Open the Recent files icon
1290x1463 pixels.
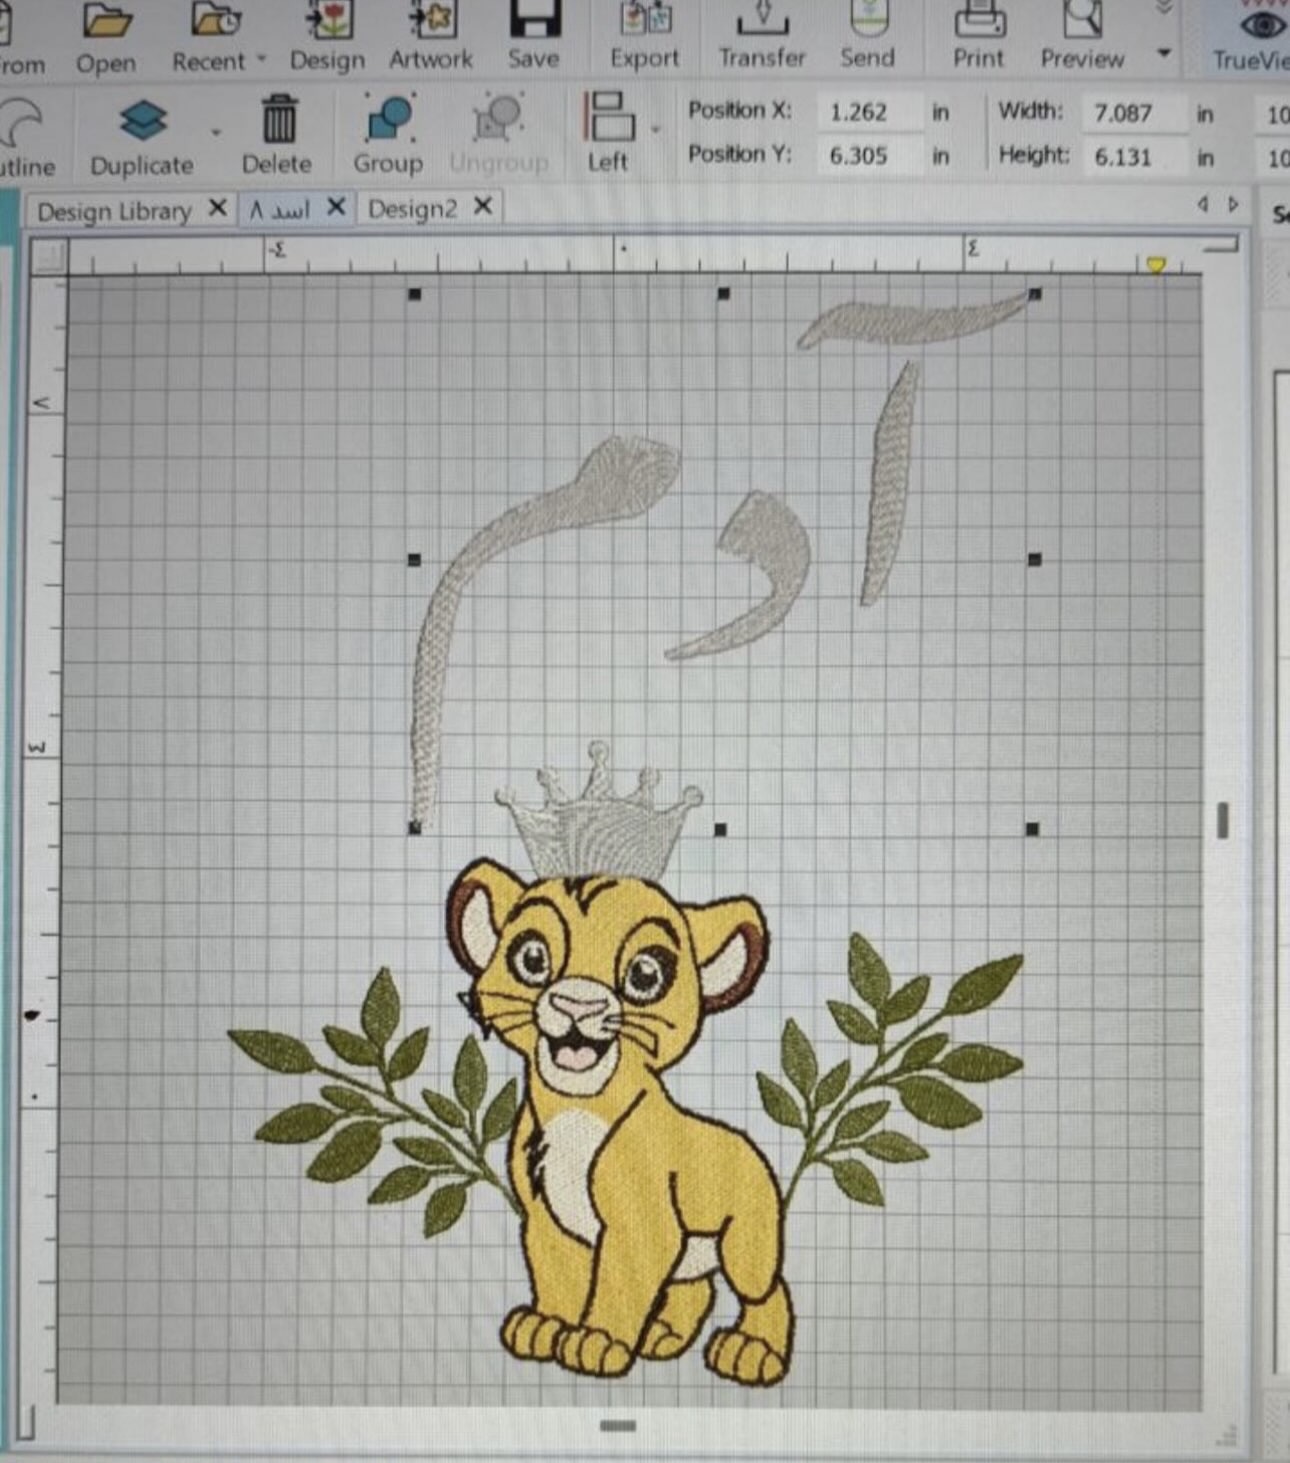pos(217,20)
